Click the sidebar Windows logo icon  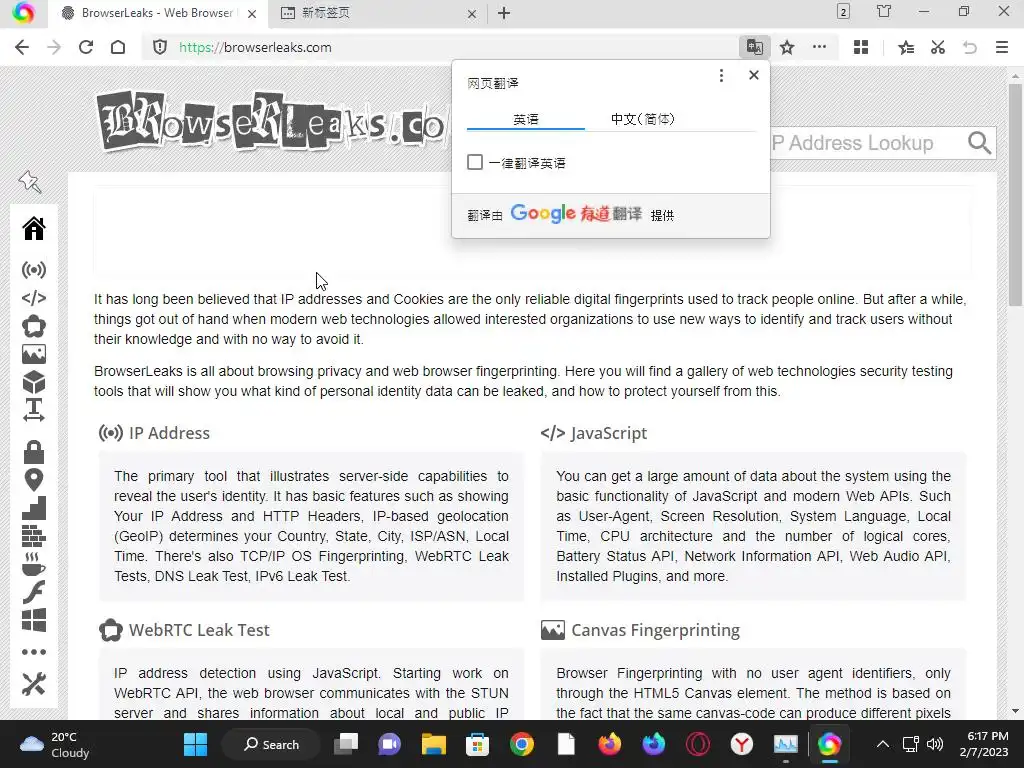[34, 620]
